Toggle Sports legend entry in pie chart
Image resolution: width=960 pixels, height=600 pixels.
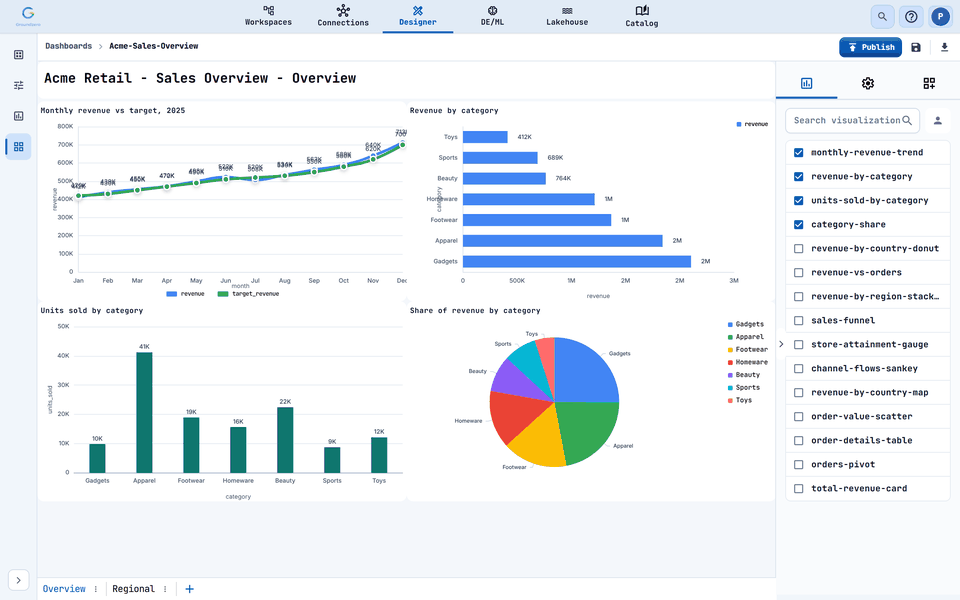pyautogui.click(x=744, y=388)
